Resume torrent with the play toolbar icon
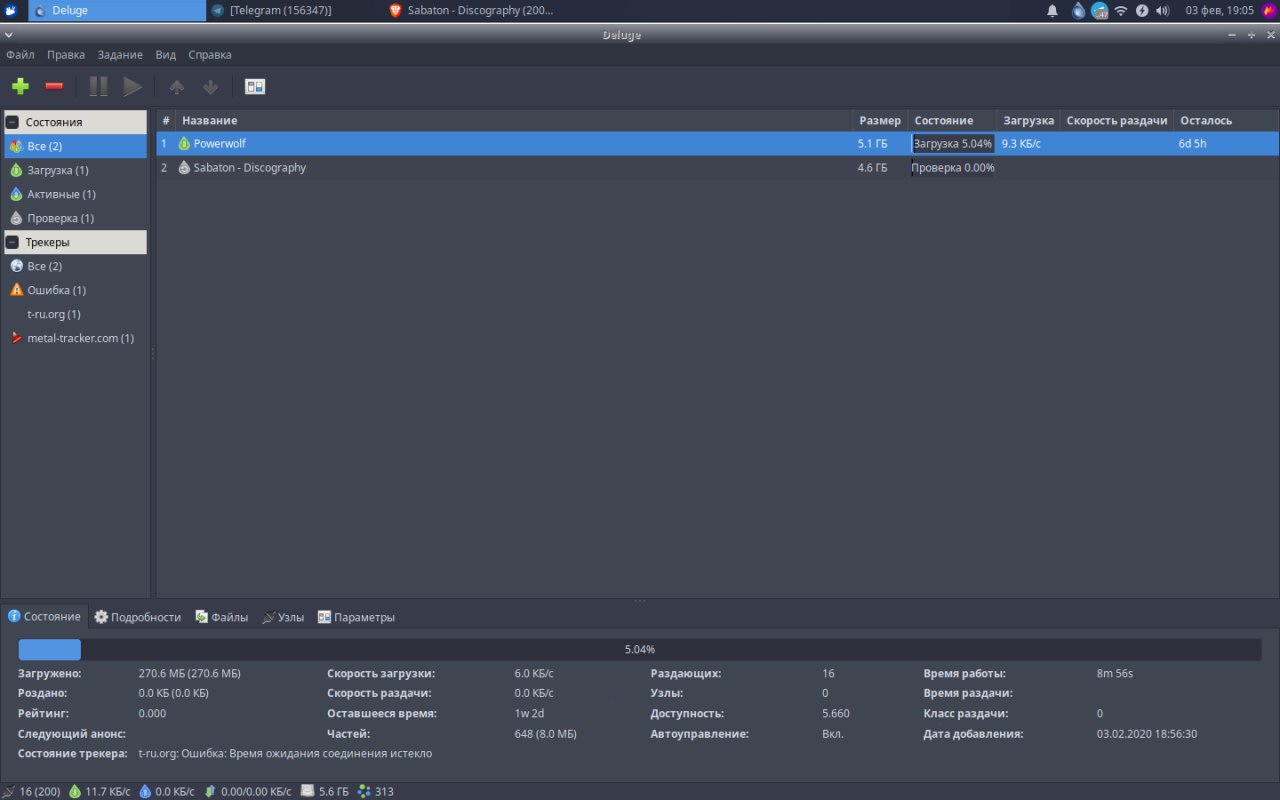Image resolution: width=1280 pixels, height=800 pixels. (132, 87)
